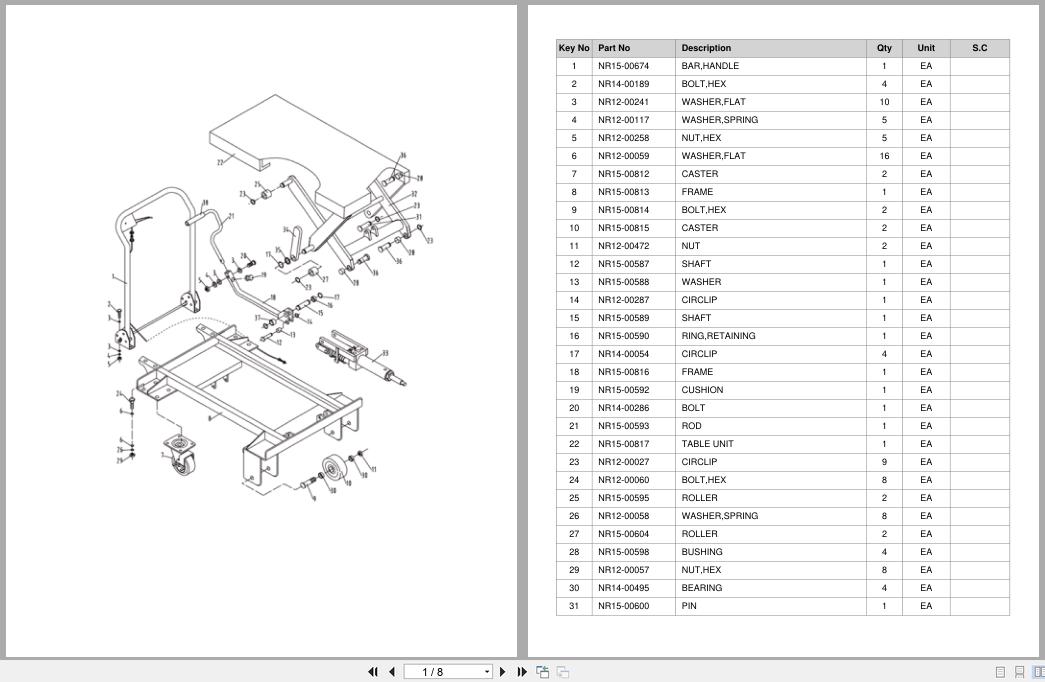The image size is (1045, 682).
Task: Jump to the last page
Action: (x=522, y=672)
